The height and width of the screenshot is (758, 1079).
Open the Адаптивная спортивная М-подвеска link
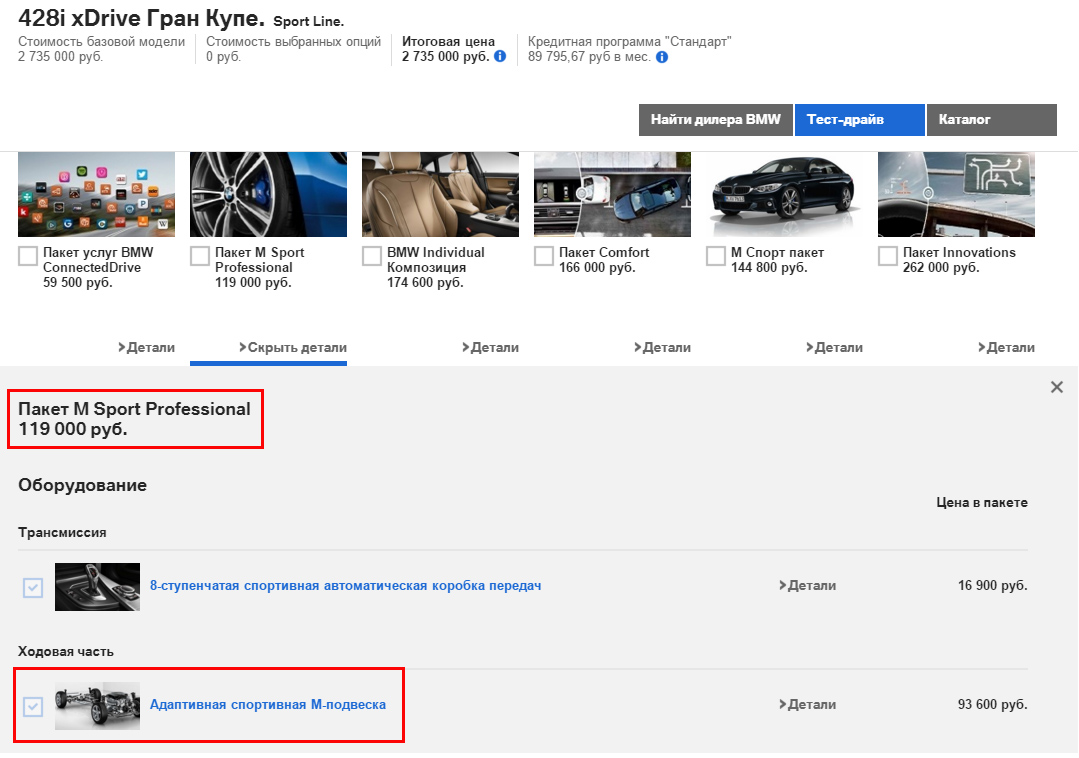pos(268,704)
